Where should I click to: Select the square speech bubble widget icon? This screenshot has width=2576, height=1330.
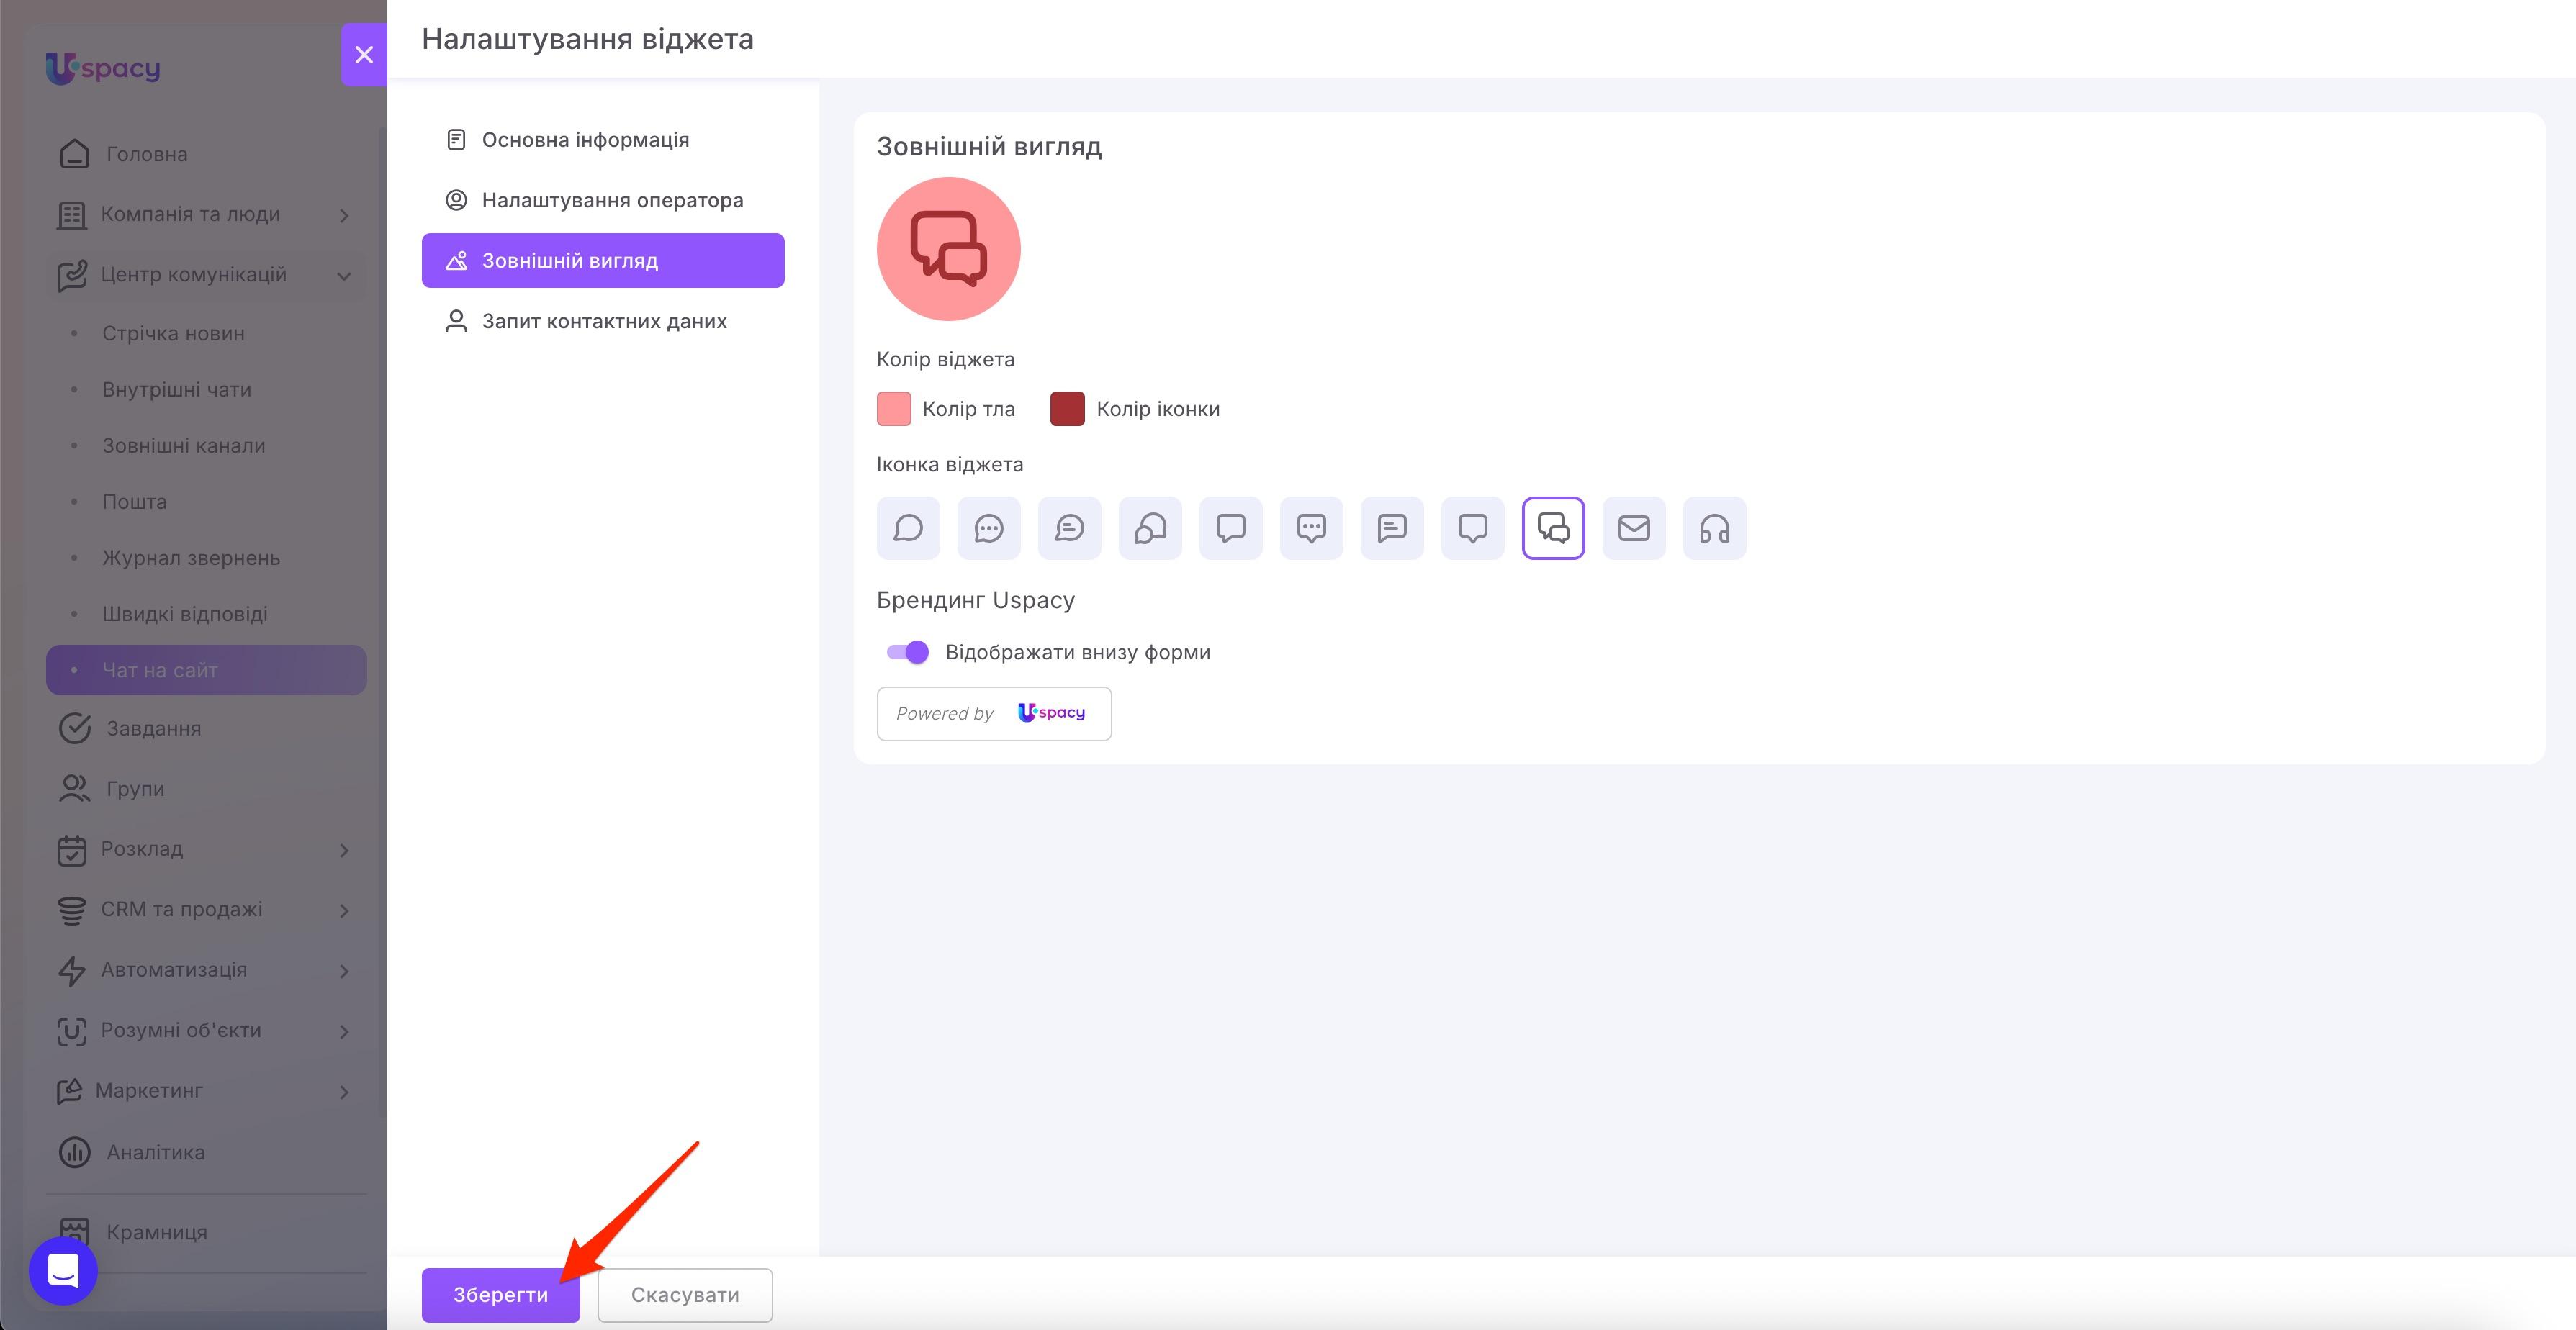click(1231, 528)
